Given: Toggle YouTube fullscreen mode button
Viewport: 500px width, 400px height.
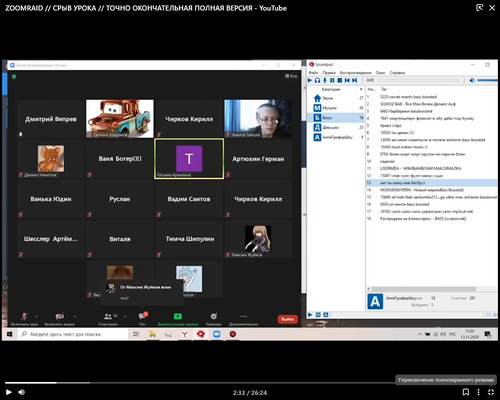Looking at the screenshot, I should (491, 392).
